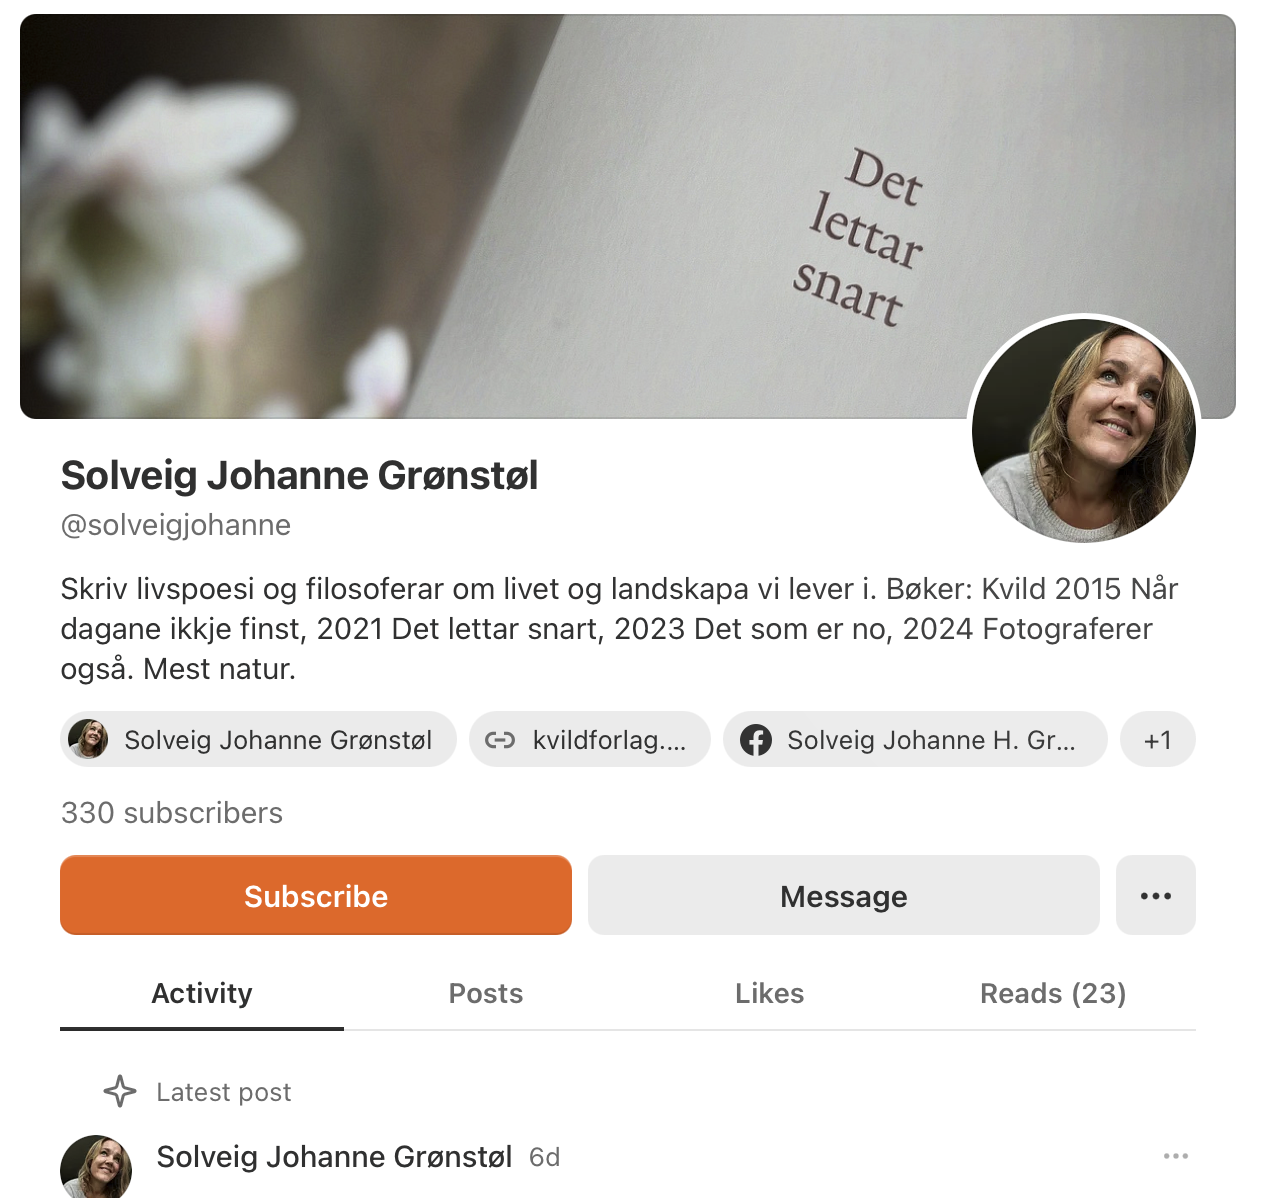Open the Solveig Johanne H. Gr... Facebook link
The height and width of the screenshot is (1198, 1264).
915,740
